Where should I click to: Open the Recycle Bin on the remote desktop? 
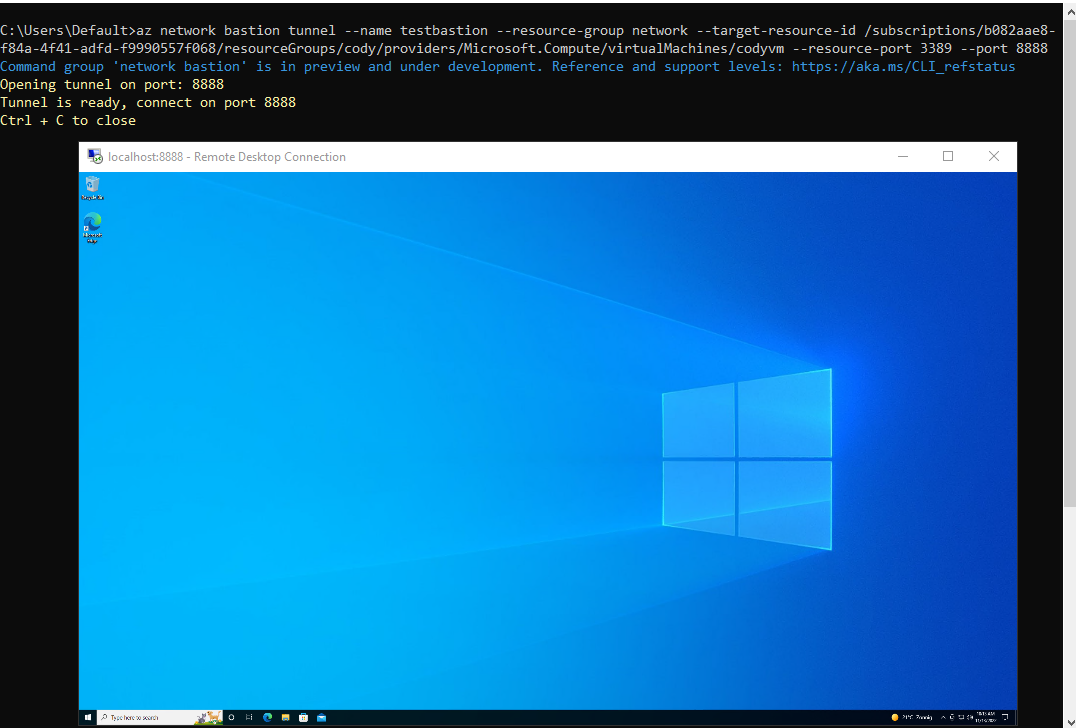pyautogui.click(x=93, y=187)
